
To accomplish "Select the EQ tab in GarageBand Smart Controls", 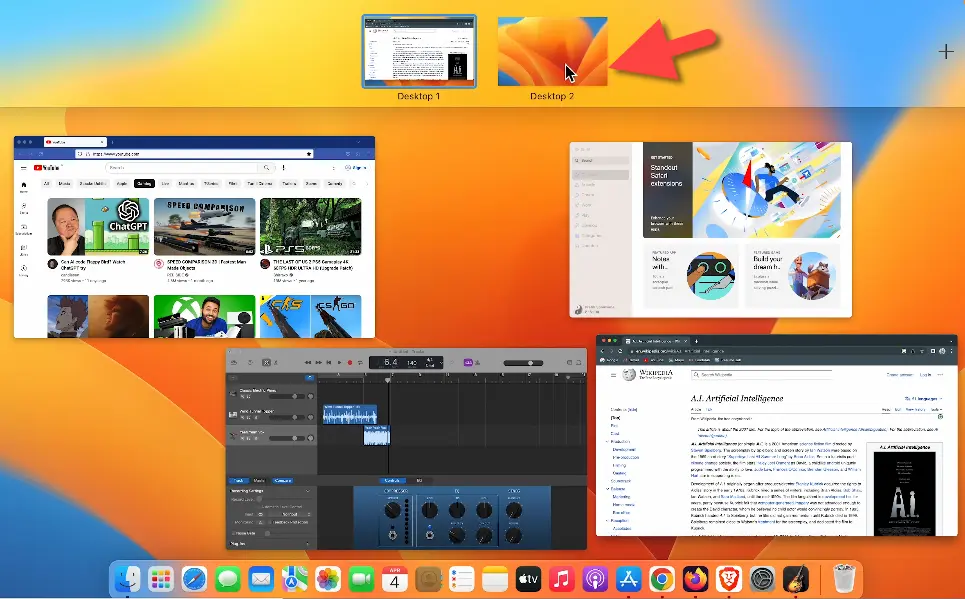I will (419, 481).
